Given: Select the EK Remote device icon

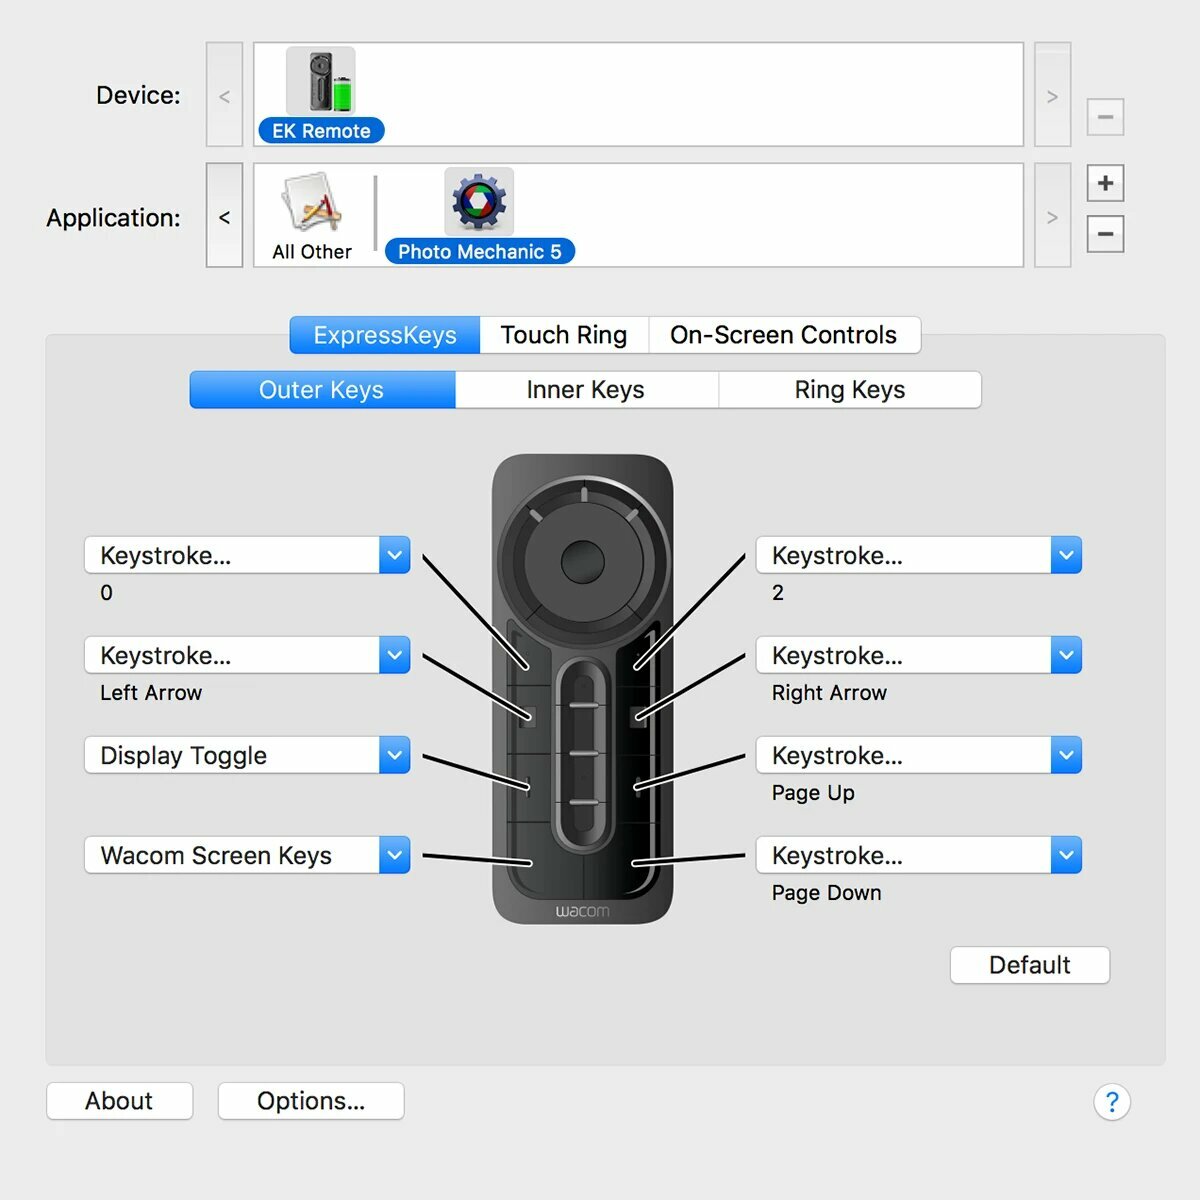Looking at the screenshot, I should (321, 81).
